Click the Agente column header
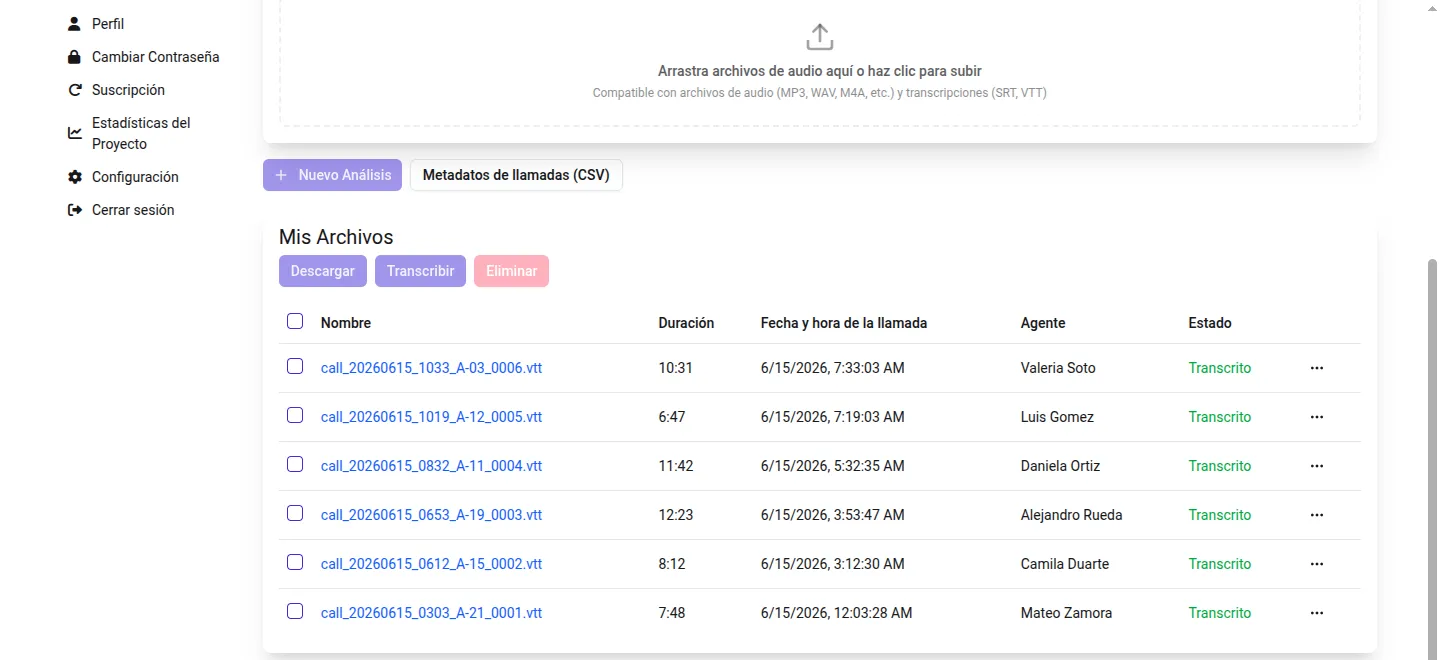The image size is (1440, 660). pos(1043,323)
